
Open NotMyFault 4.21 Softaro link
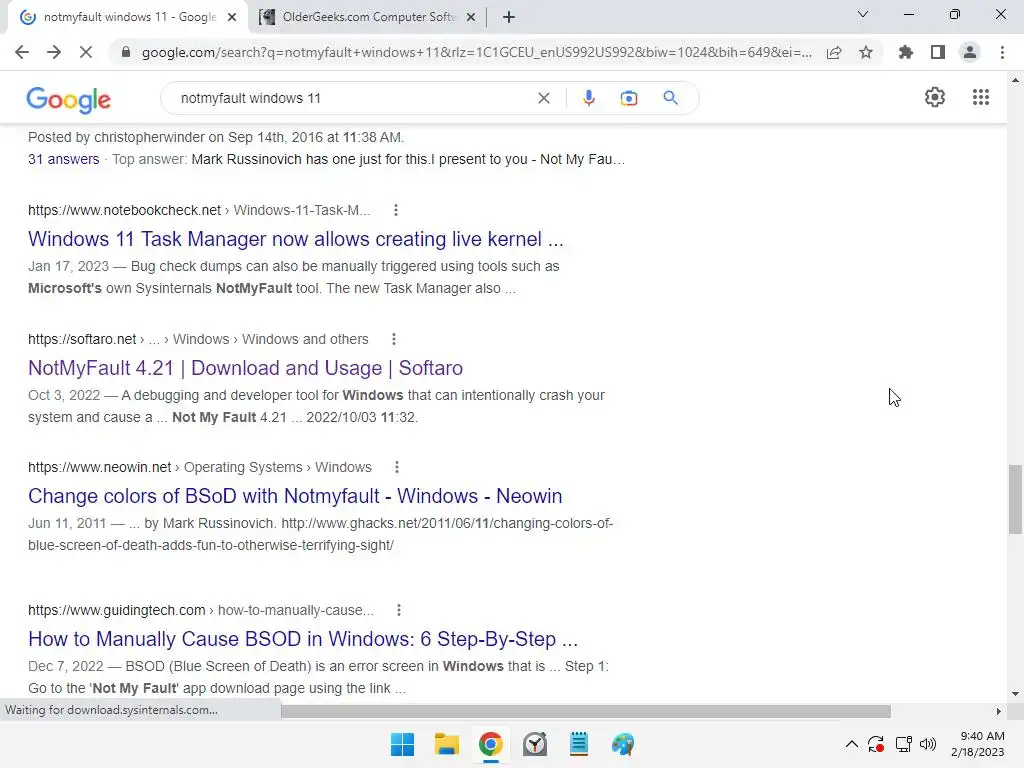tap(246, 368)
